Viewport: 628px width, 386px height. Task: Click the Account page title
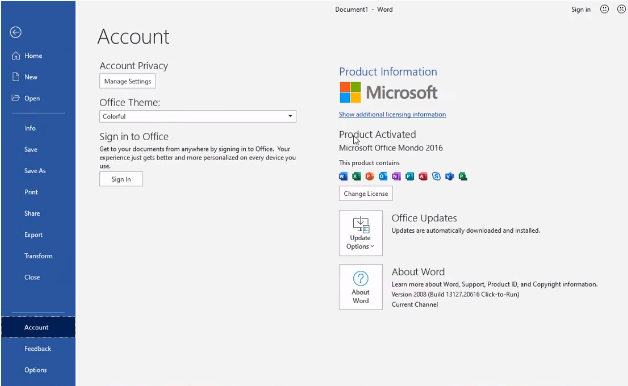(x=133, y=36)
